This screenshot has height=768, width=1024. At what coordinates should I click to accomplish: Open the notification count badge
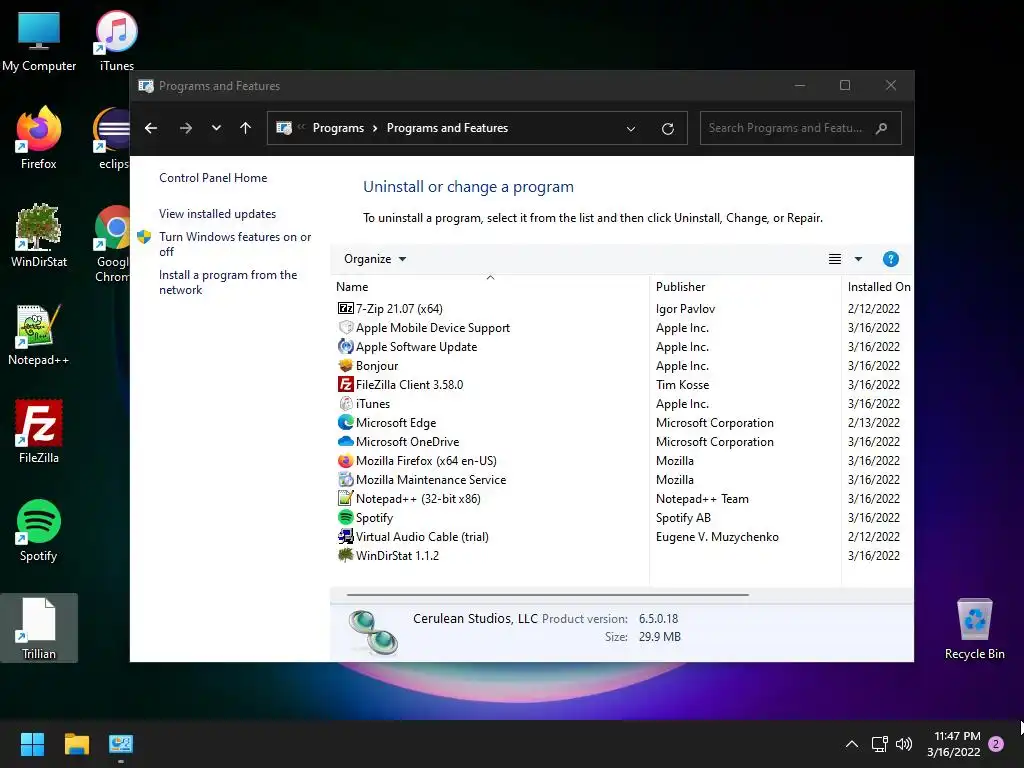(996, 744)
